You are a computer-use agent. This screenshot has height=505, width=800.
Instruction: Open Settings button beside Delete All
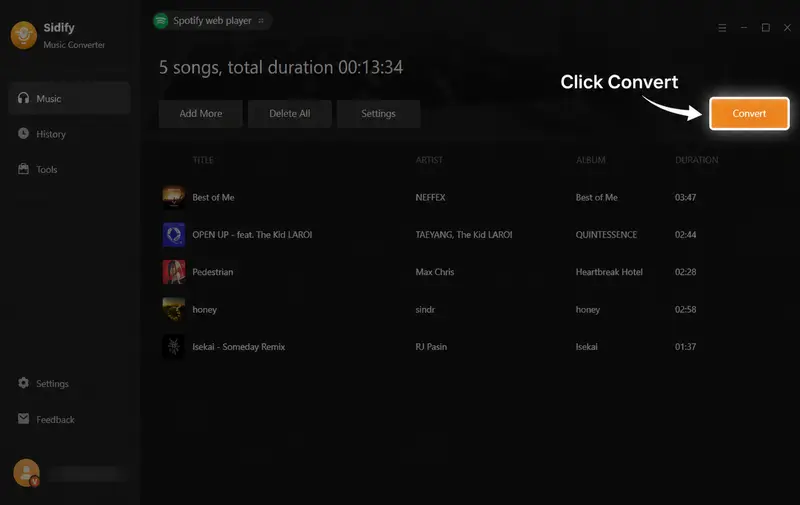[x=378, y=114]
